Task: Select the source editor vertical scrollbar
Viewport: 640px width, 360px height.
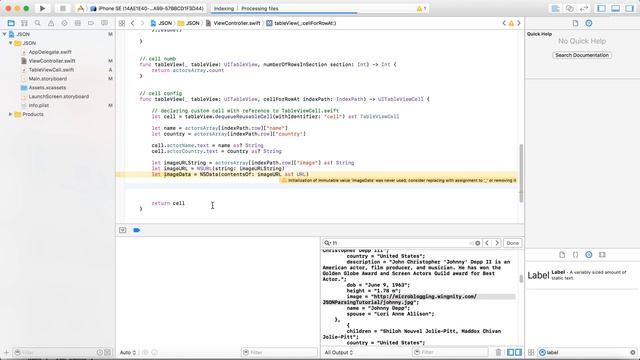Action: (x=521, y=173)
